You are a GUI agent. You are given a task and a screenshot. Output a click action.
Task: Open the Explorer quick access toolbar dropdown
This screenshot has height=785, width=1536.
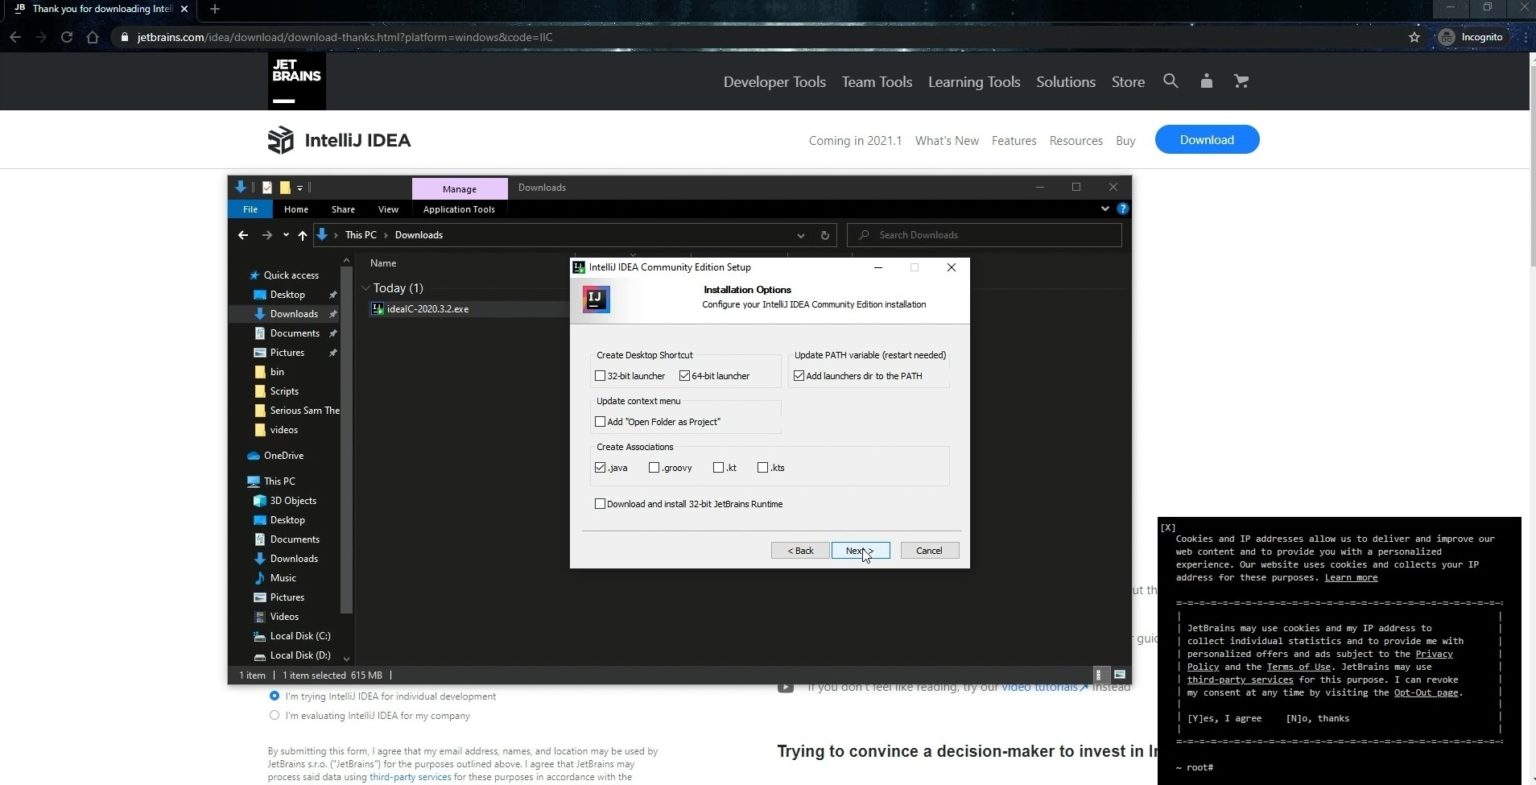point(299,187)
